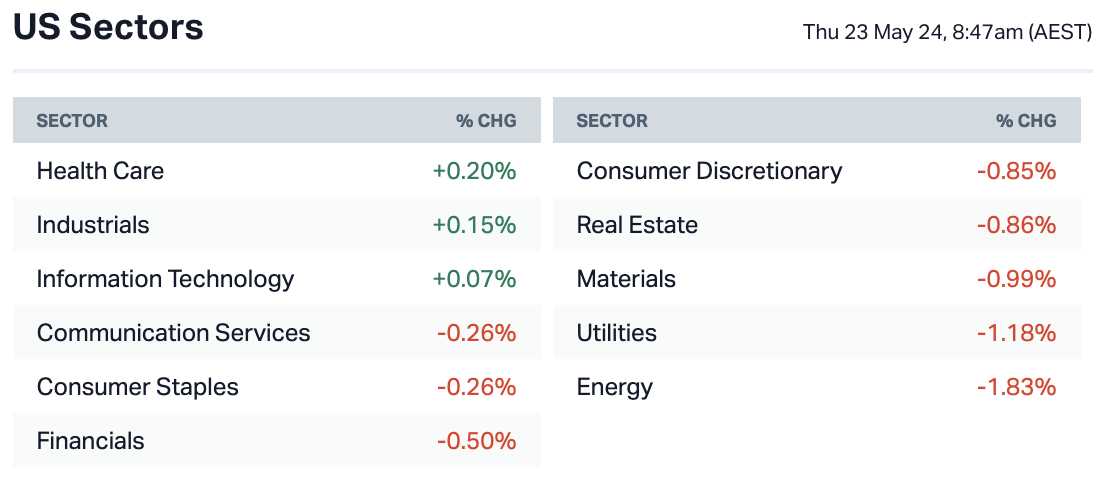Screen dimensions: 1110x488
Task: Select the Industrials sector row
Action: click(93, 225)
